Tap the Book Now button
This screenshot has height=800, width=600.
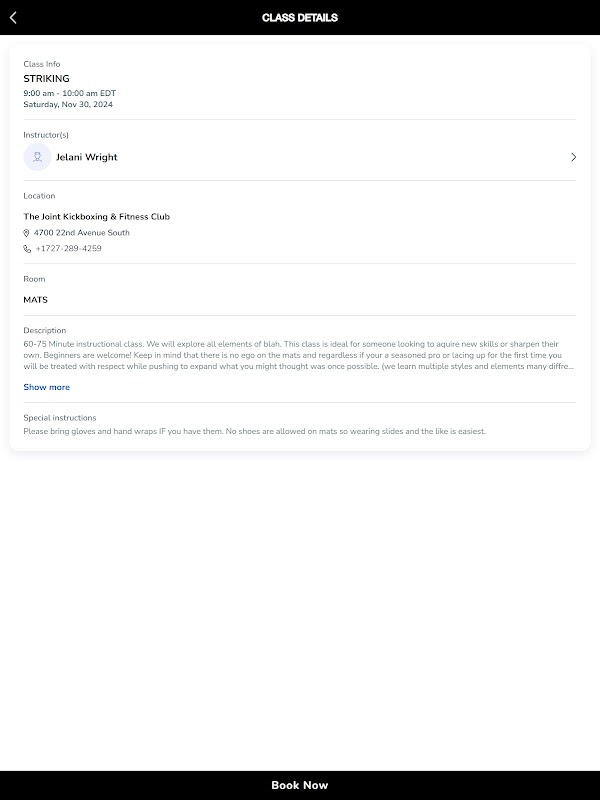point(300,785)
